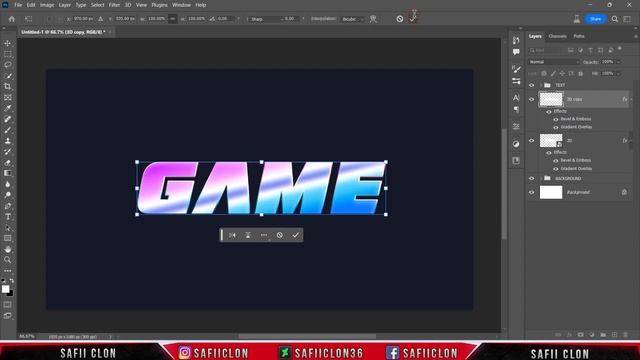Image resolution: width=640 pixels, height=360 pixels.
Task: Click the Share button
Action: pos(596,19)
